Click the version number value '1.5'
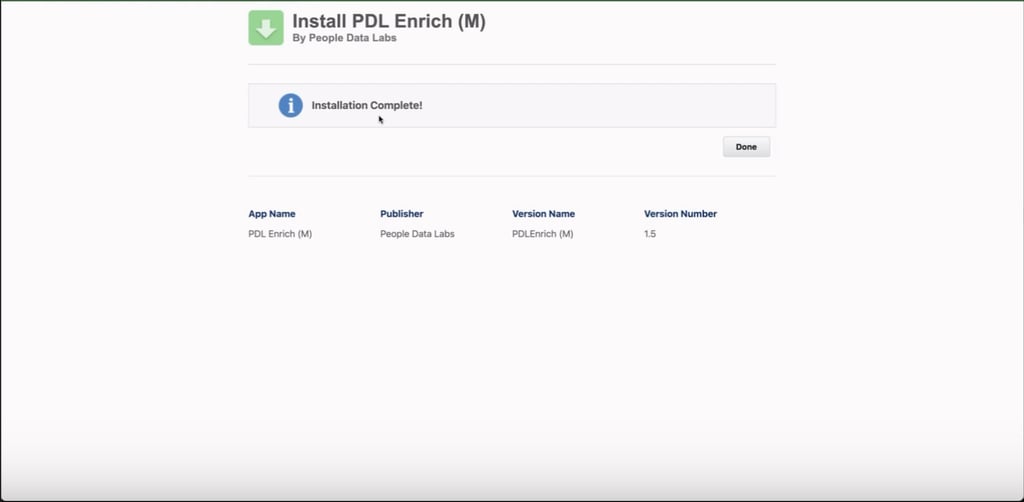The height and width of the screenshot is (502, 1024). click(x=650, y=234)
